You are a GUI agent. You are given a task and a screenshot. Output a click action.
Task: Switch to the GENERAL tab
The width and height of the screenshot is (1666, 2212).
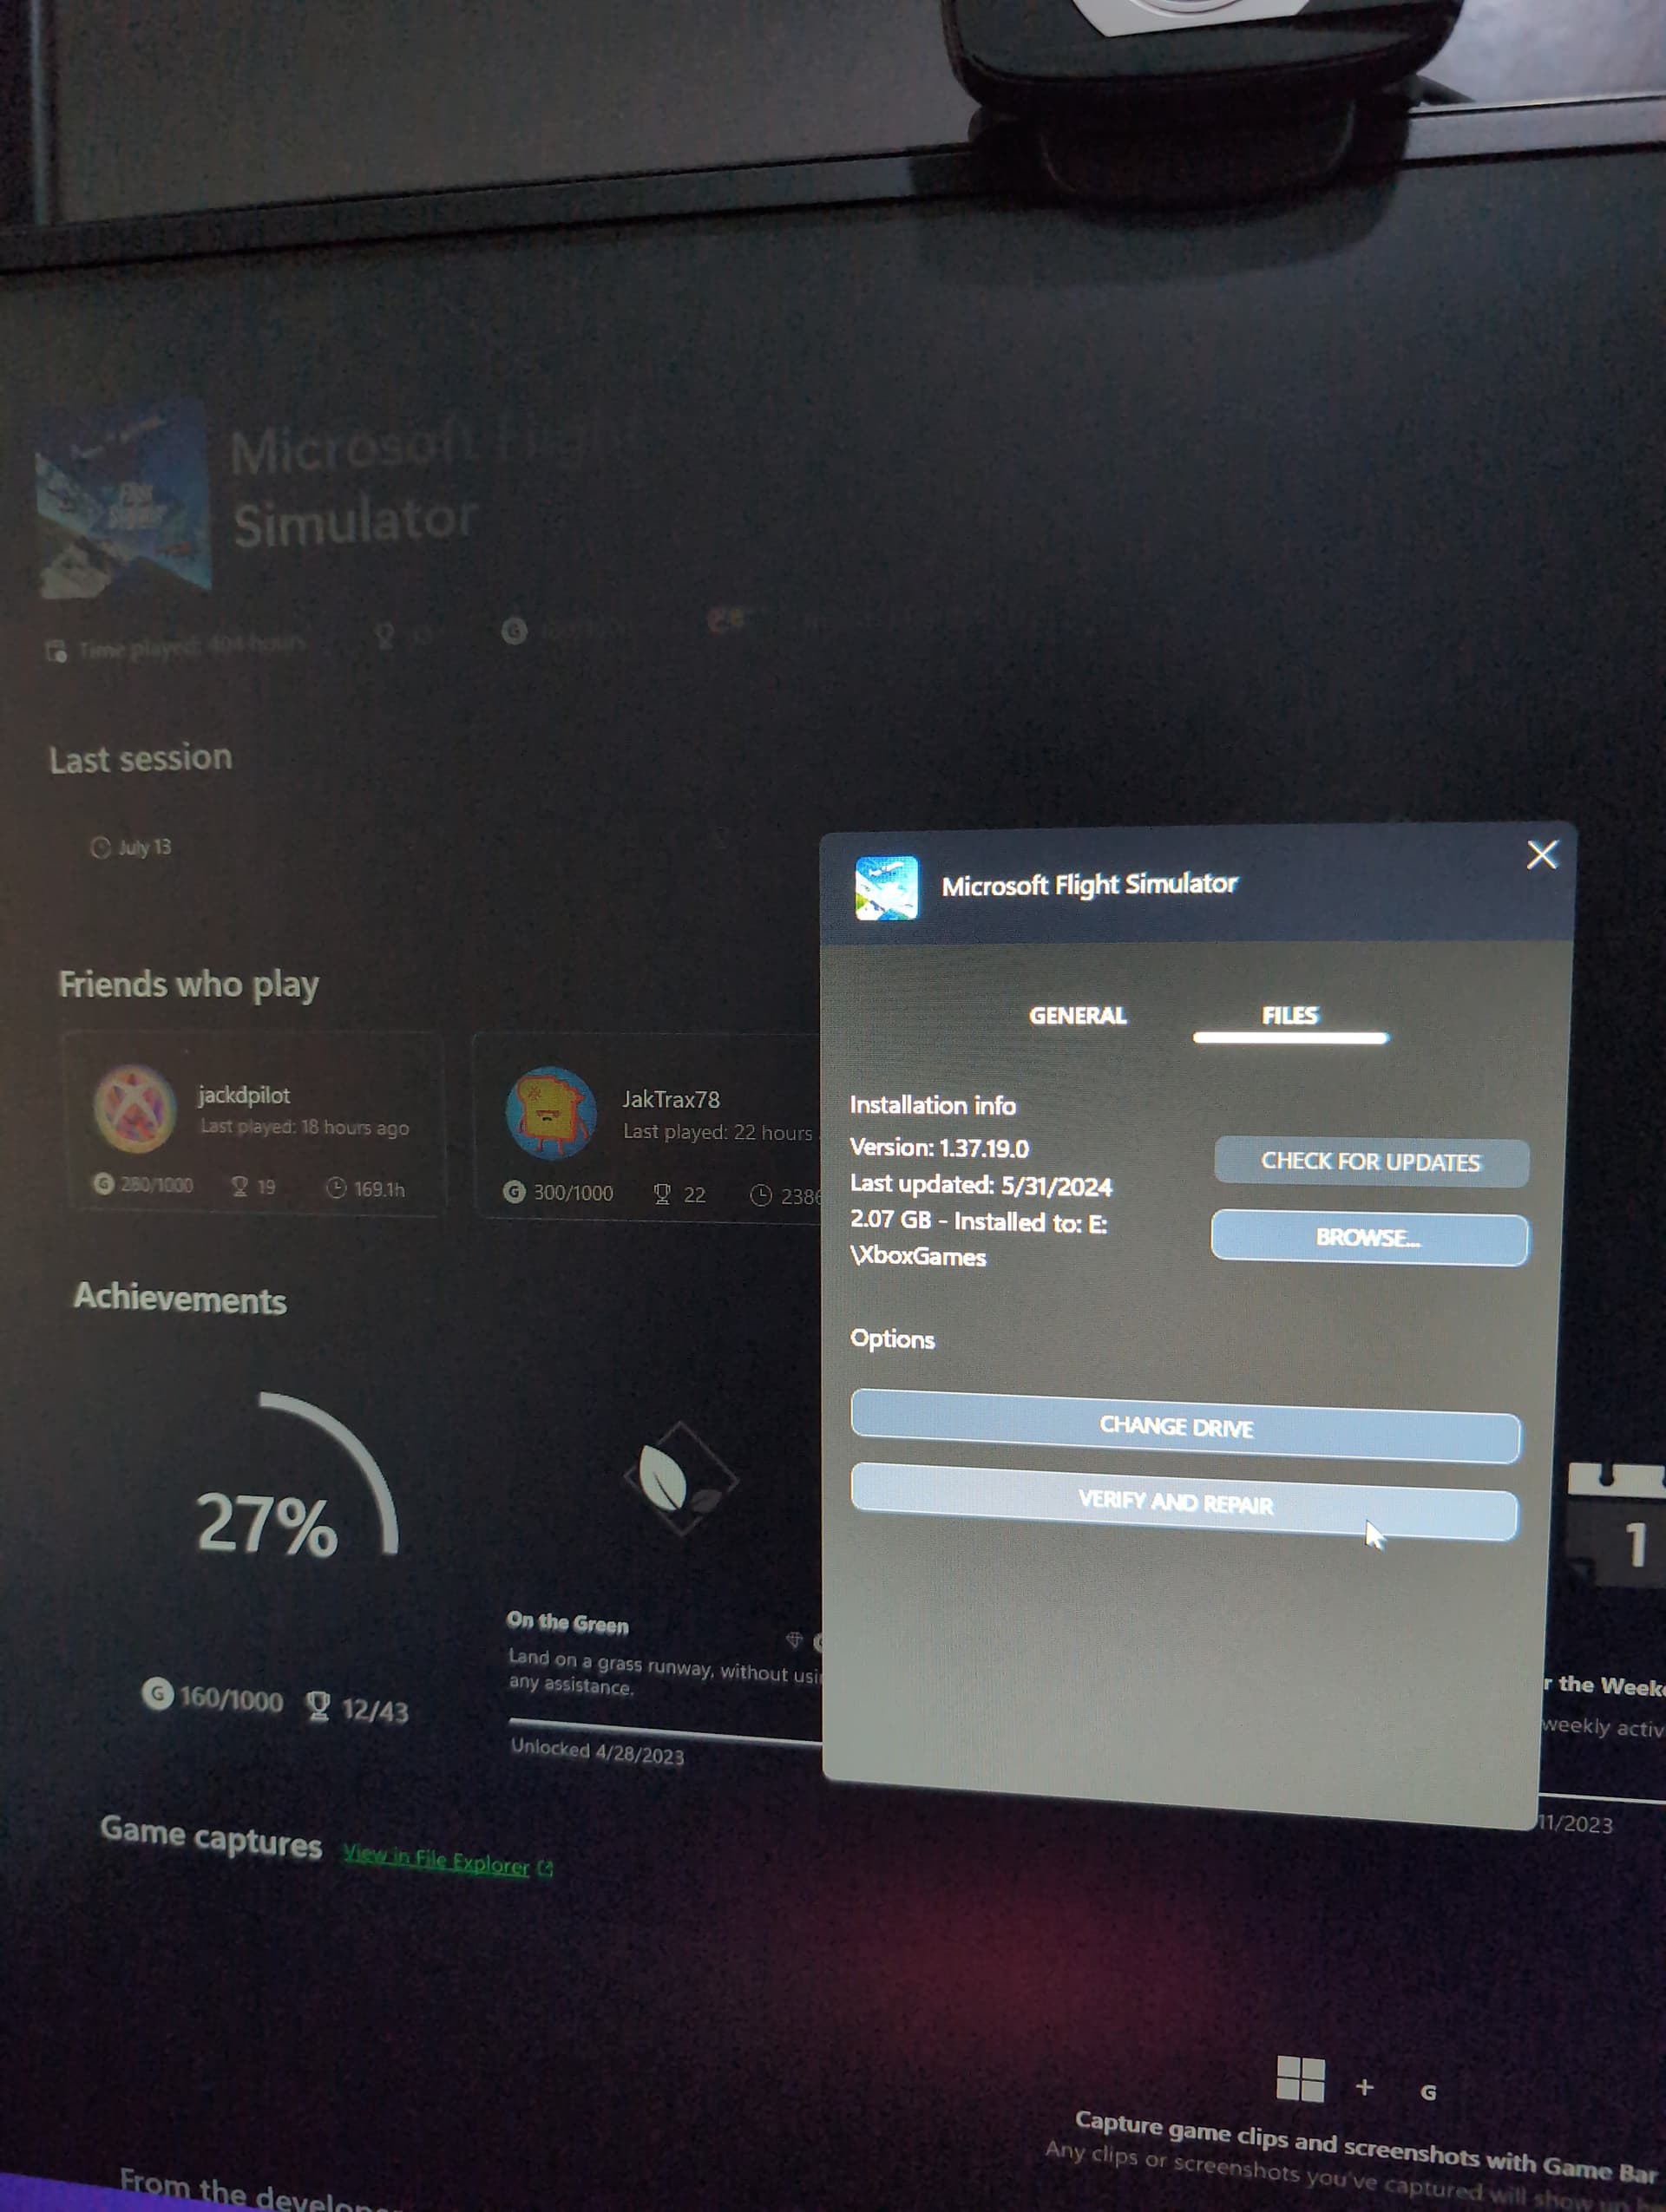point(1078,1015)
